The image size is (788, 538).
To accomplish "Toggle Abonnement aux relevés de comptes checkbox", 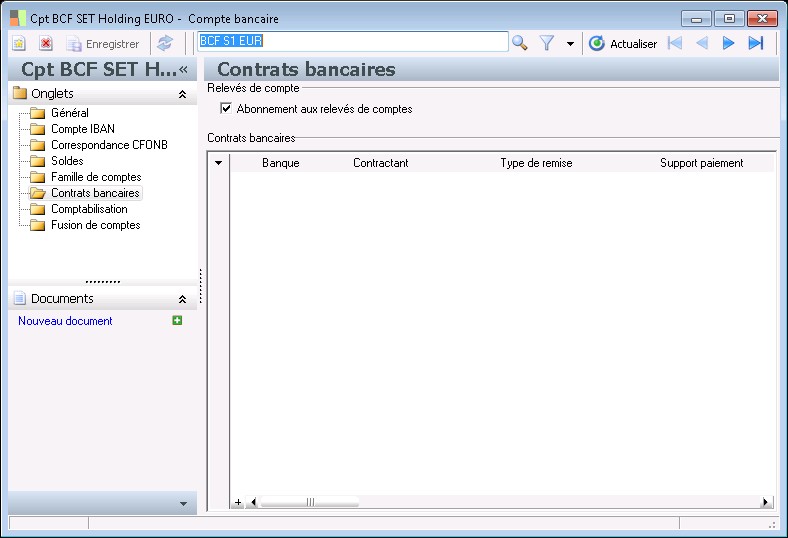I will 226,109.
